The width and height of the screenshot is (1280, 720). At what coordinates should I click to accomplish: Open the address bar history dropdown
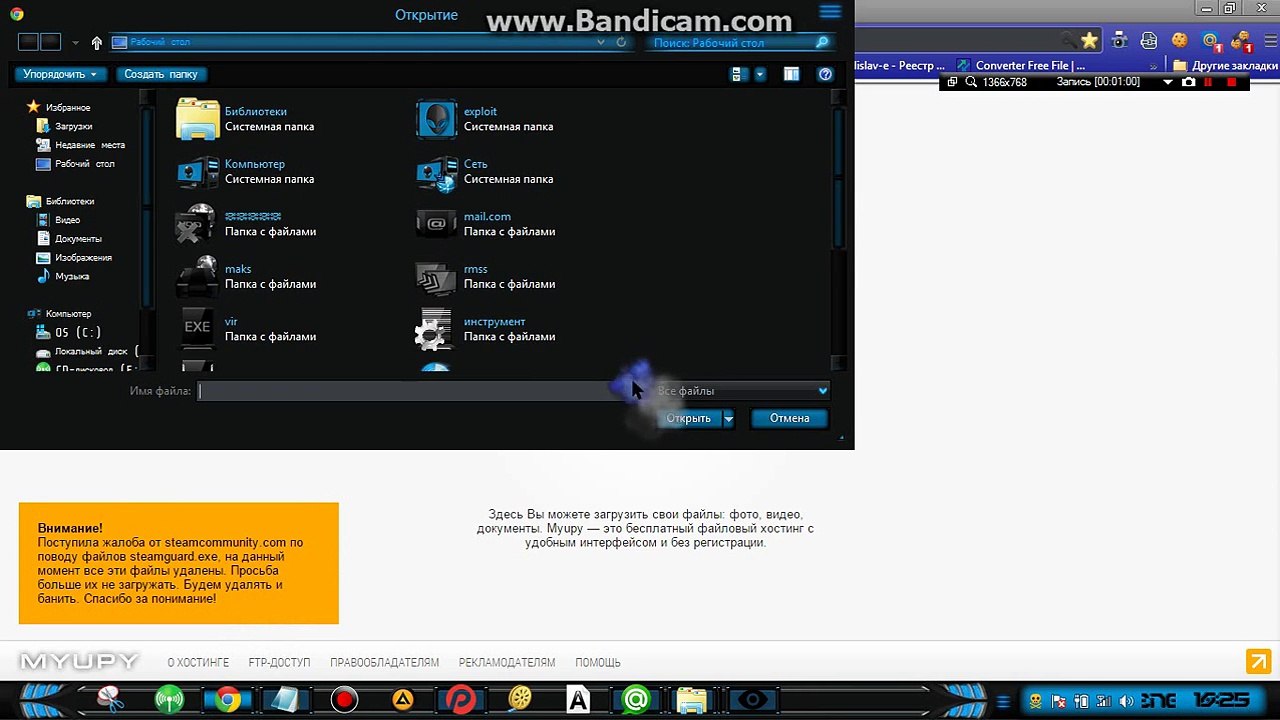tap(601, 43)
